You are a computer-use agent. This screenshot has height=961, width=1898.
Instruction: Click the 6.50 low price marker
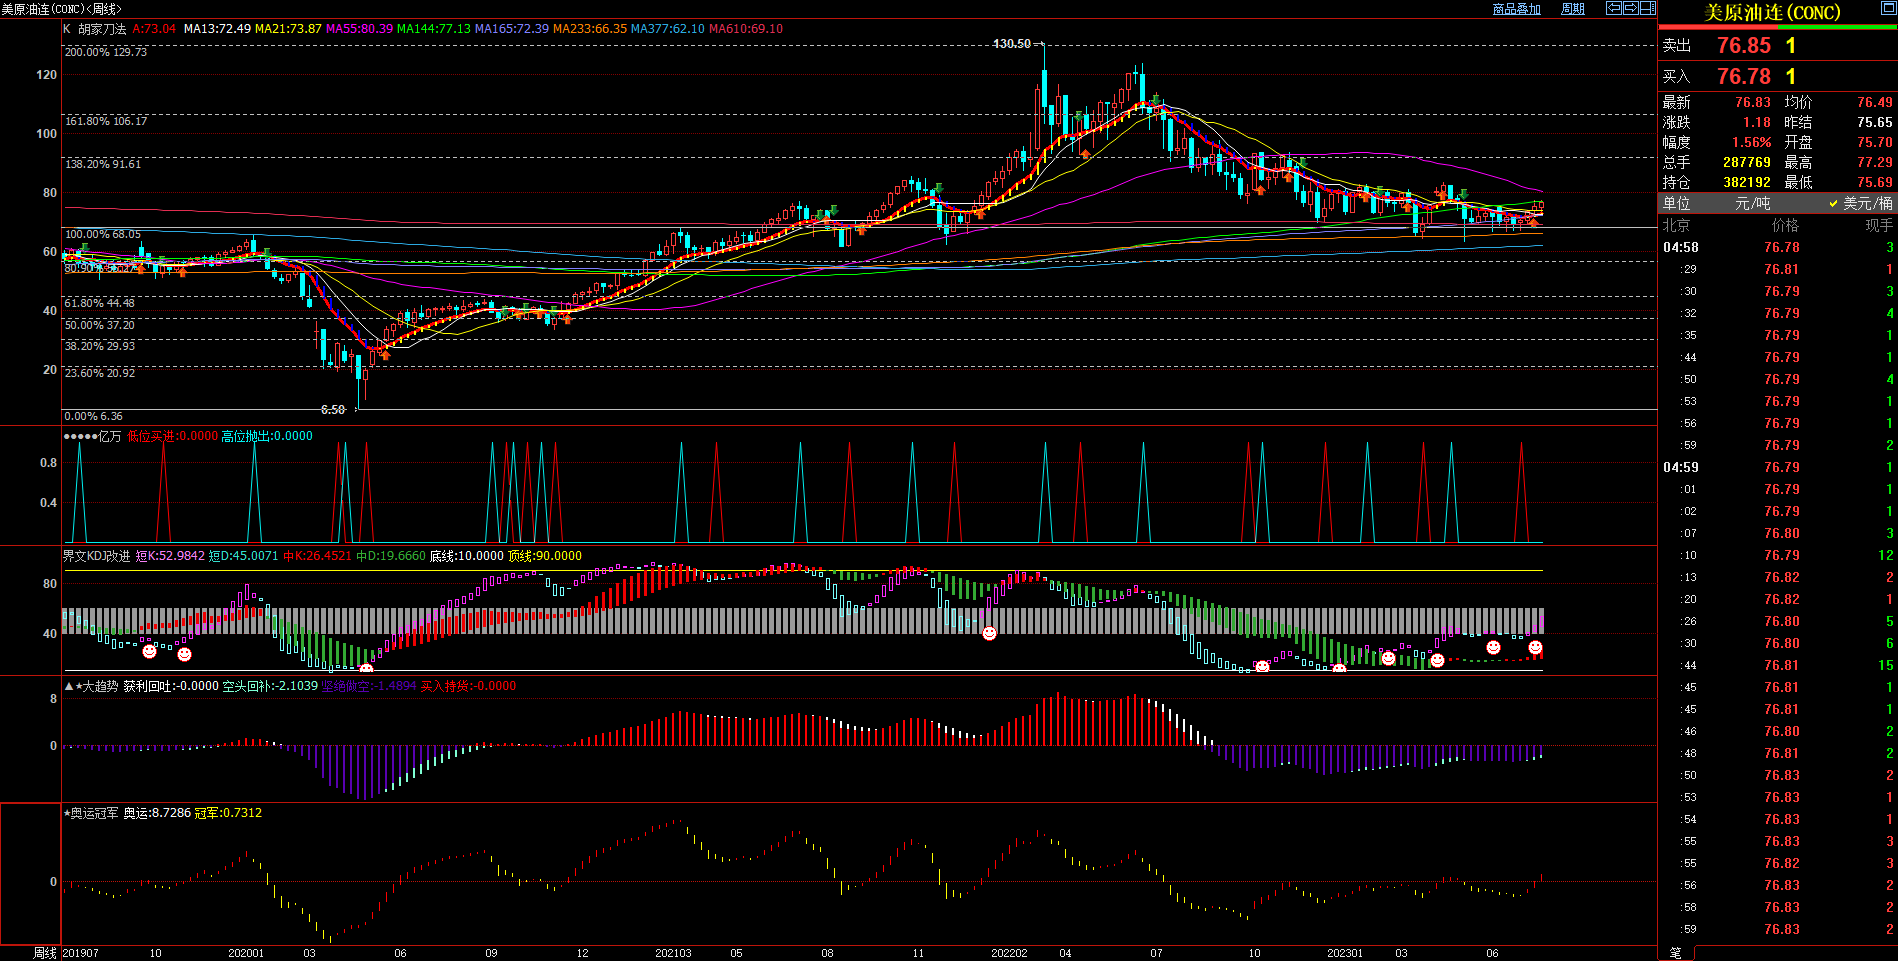tap(333, 410)
